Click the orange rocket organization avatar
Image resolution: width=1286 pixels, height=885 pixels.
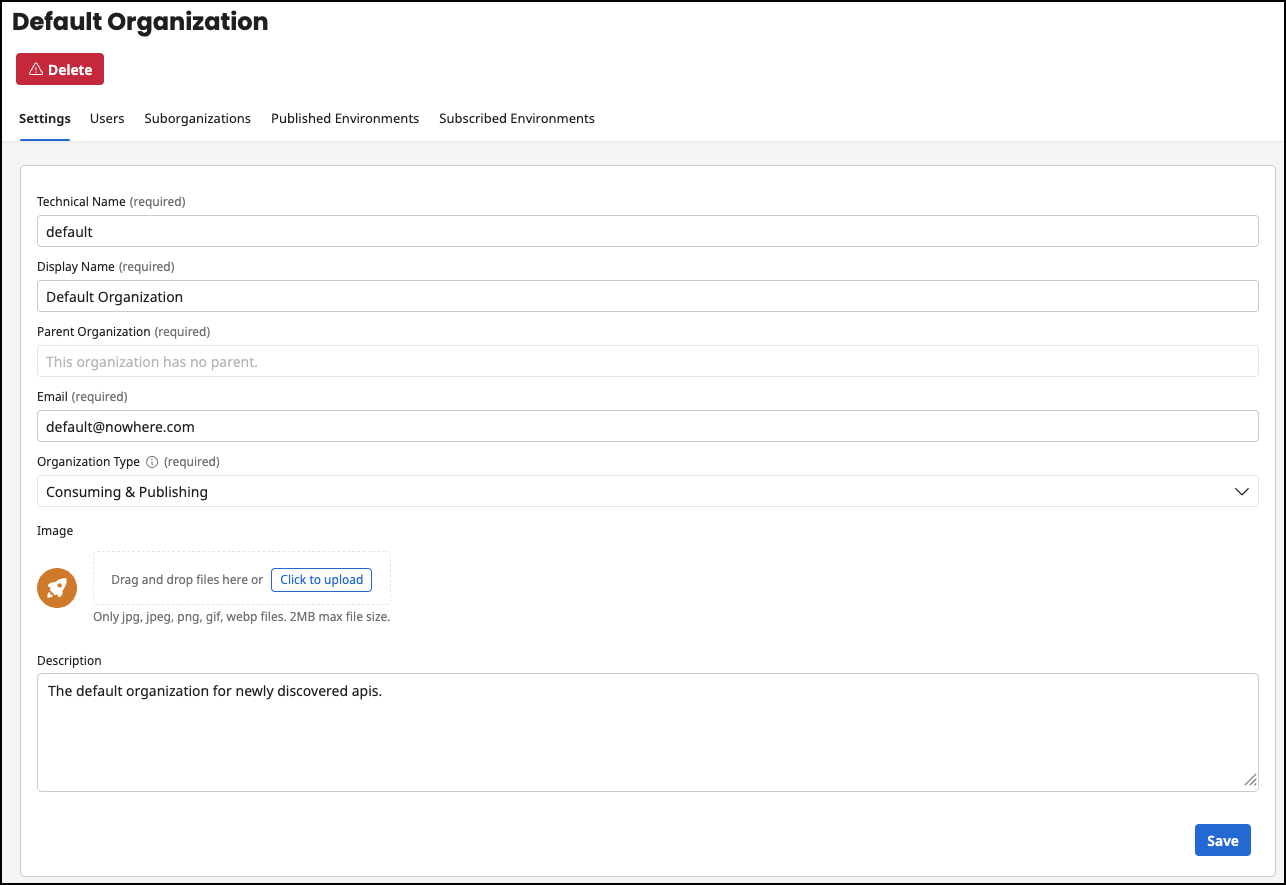57,588
